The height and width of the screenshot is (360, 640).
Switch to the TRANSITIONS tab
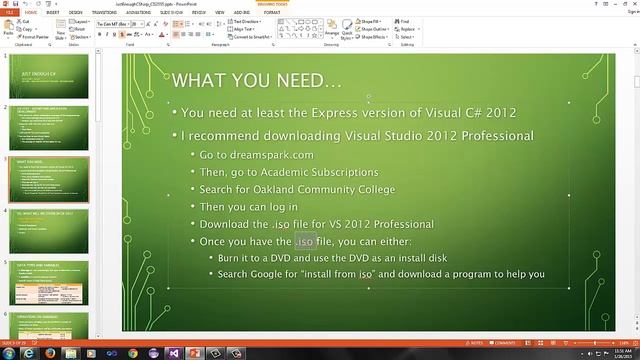click(104, 13)
